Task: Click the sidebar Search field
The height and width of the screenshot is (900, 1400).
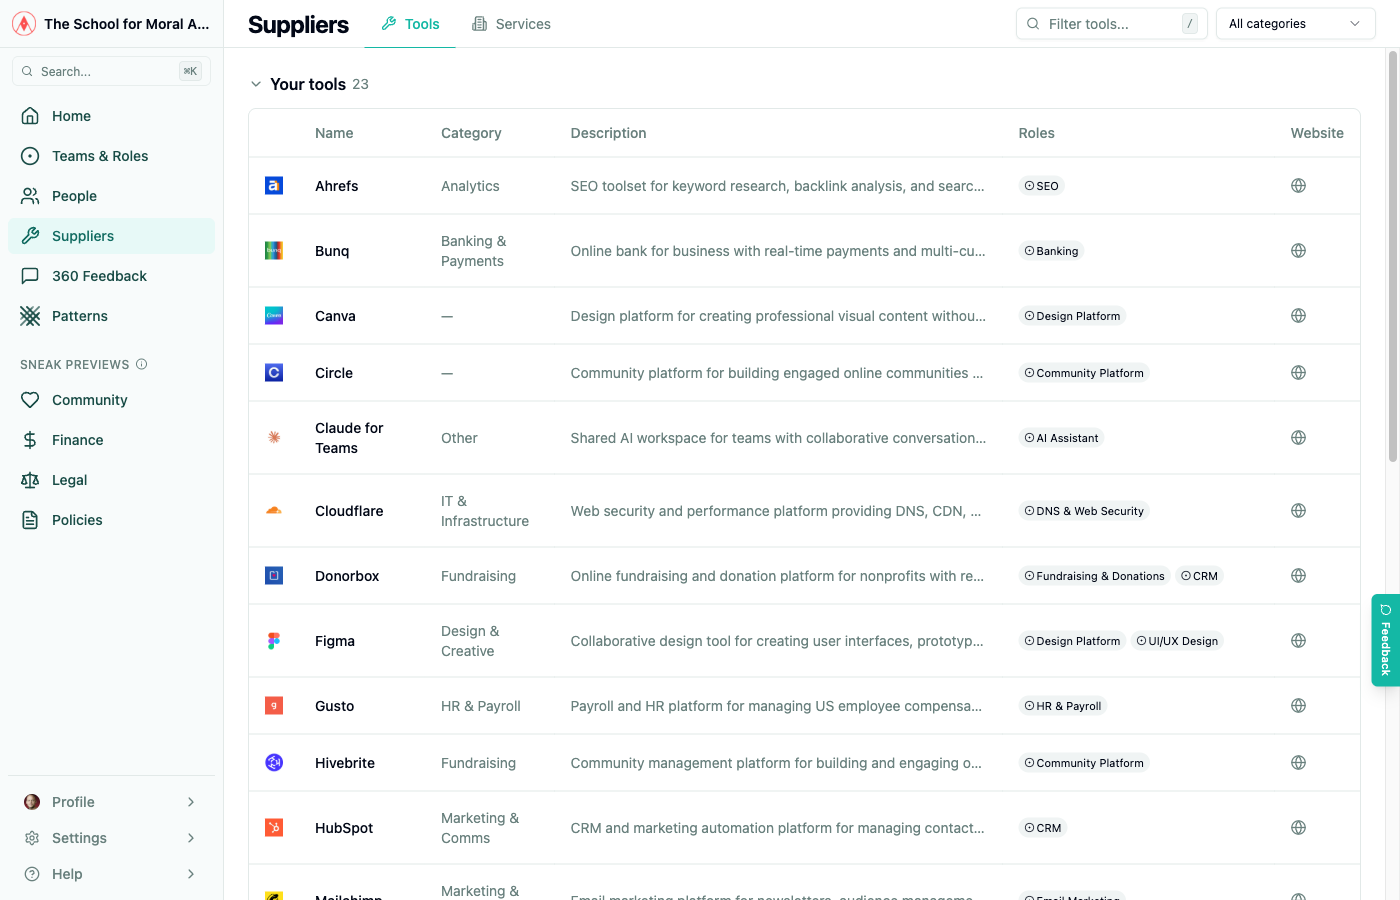Action: click(111, 71)
